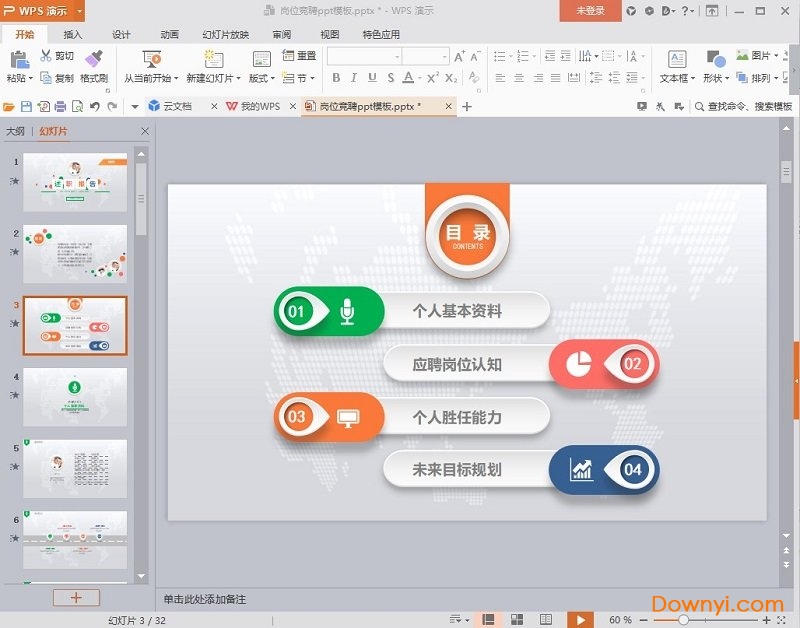Click the save icon in quick toolbar
Viewport: 800px width, 628px height.
point(27,106)
